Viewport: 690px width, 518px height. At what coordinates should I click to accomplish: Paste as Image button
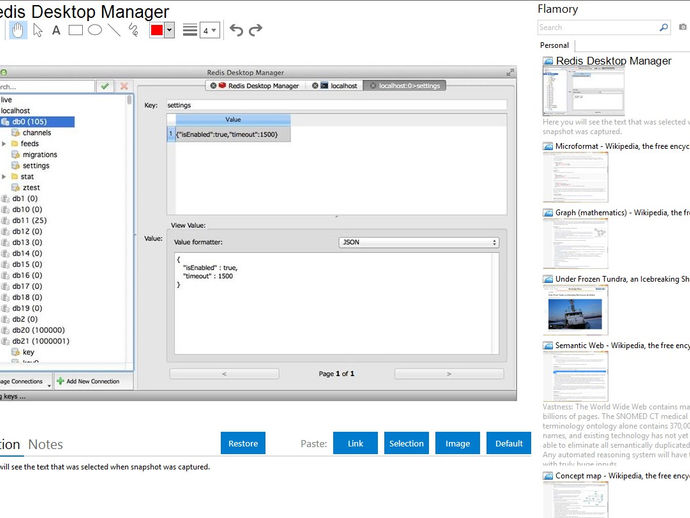click(457, 443)
